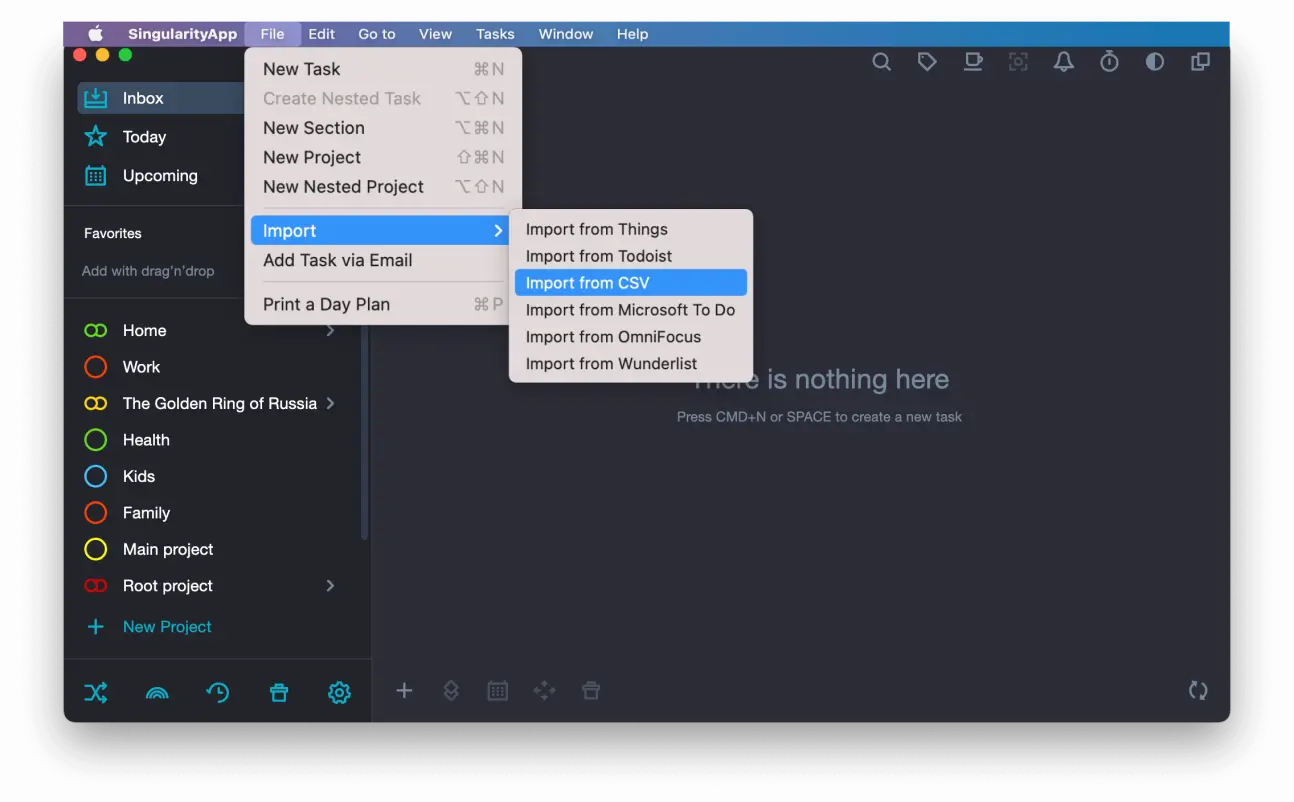Click the New Project link
Viewport: 1294px width, 802px height.
[167, 627]
